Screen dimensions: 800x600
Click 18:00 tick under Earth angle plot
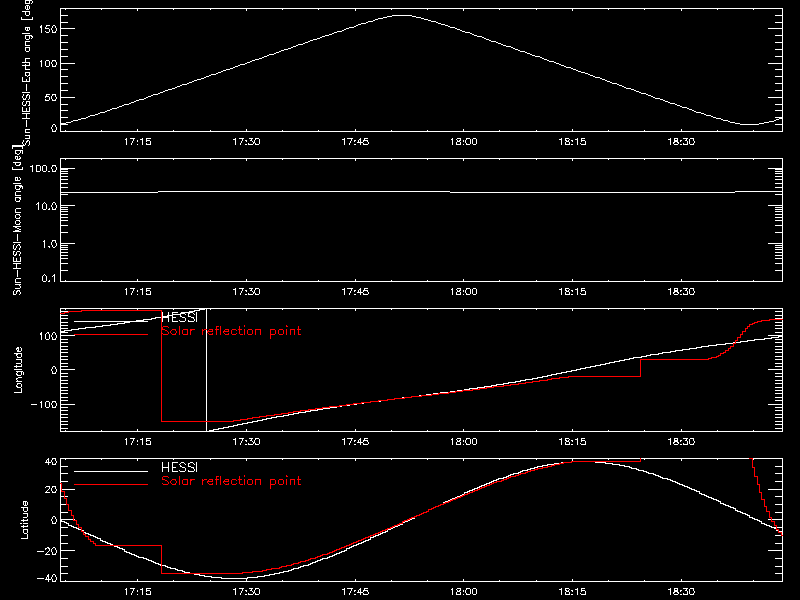click(464, 142)
